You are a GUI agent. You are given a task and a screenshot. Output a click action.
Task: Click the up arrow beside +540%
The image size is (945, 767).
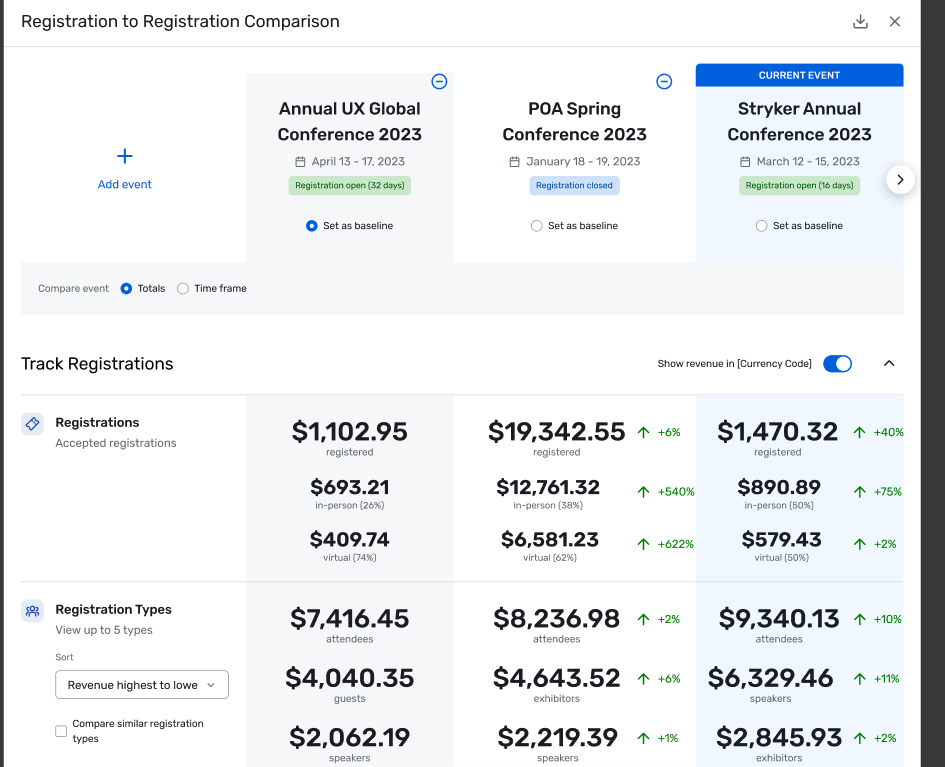(644, 492)
